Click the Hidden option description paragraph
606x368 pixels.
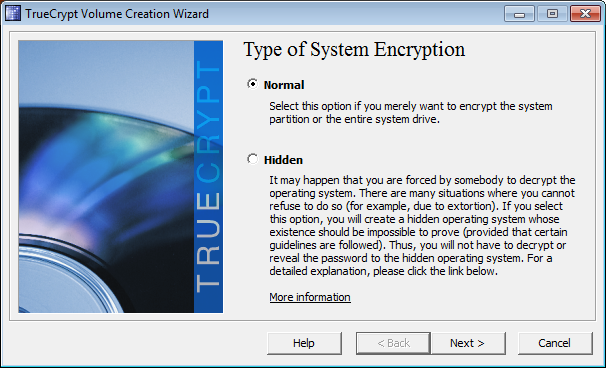pyautogui.click(x=422, y=225)
